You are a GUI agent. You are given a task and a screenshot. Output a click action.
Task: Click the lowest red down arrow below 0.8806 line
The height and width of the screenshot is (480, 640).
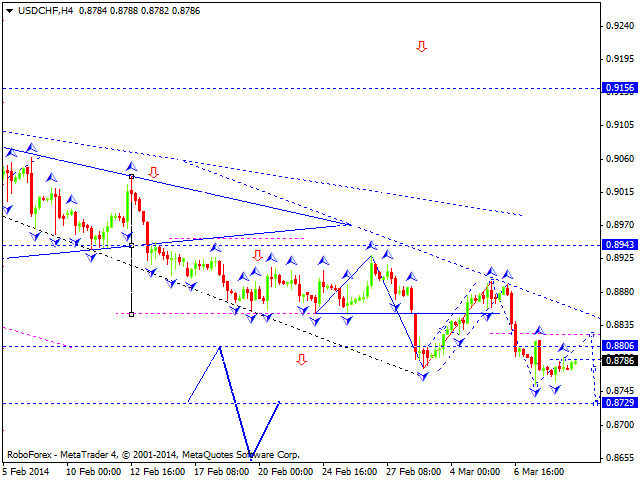point(301,359)
